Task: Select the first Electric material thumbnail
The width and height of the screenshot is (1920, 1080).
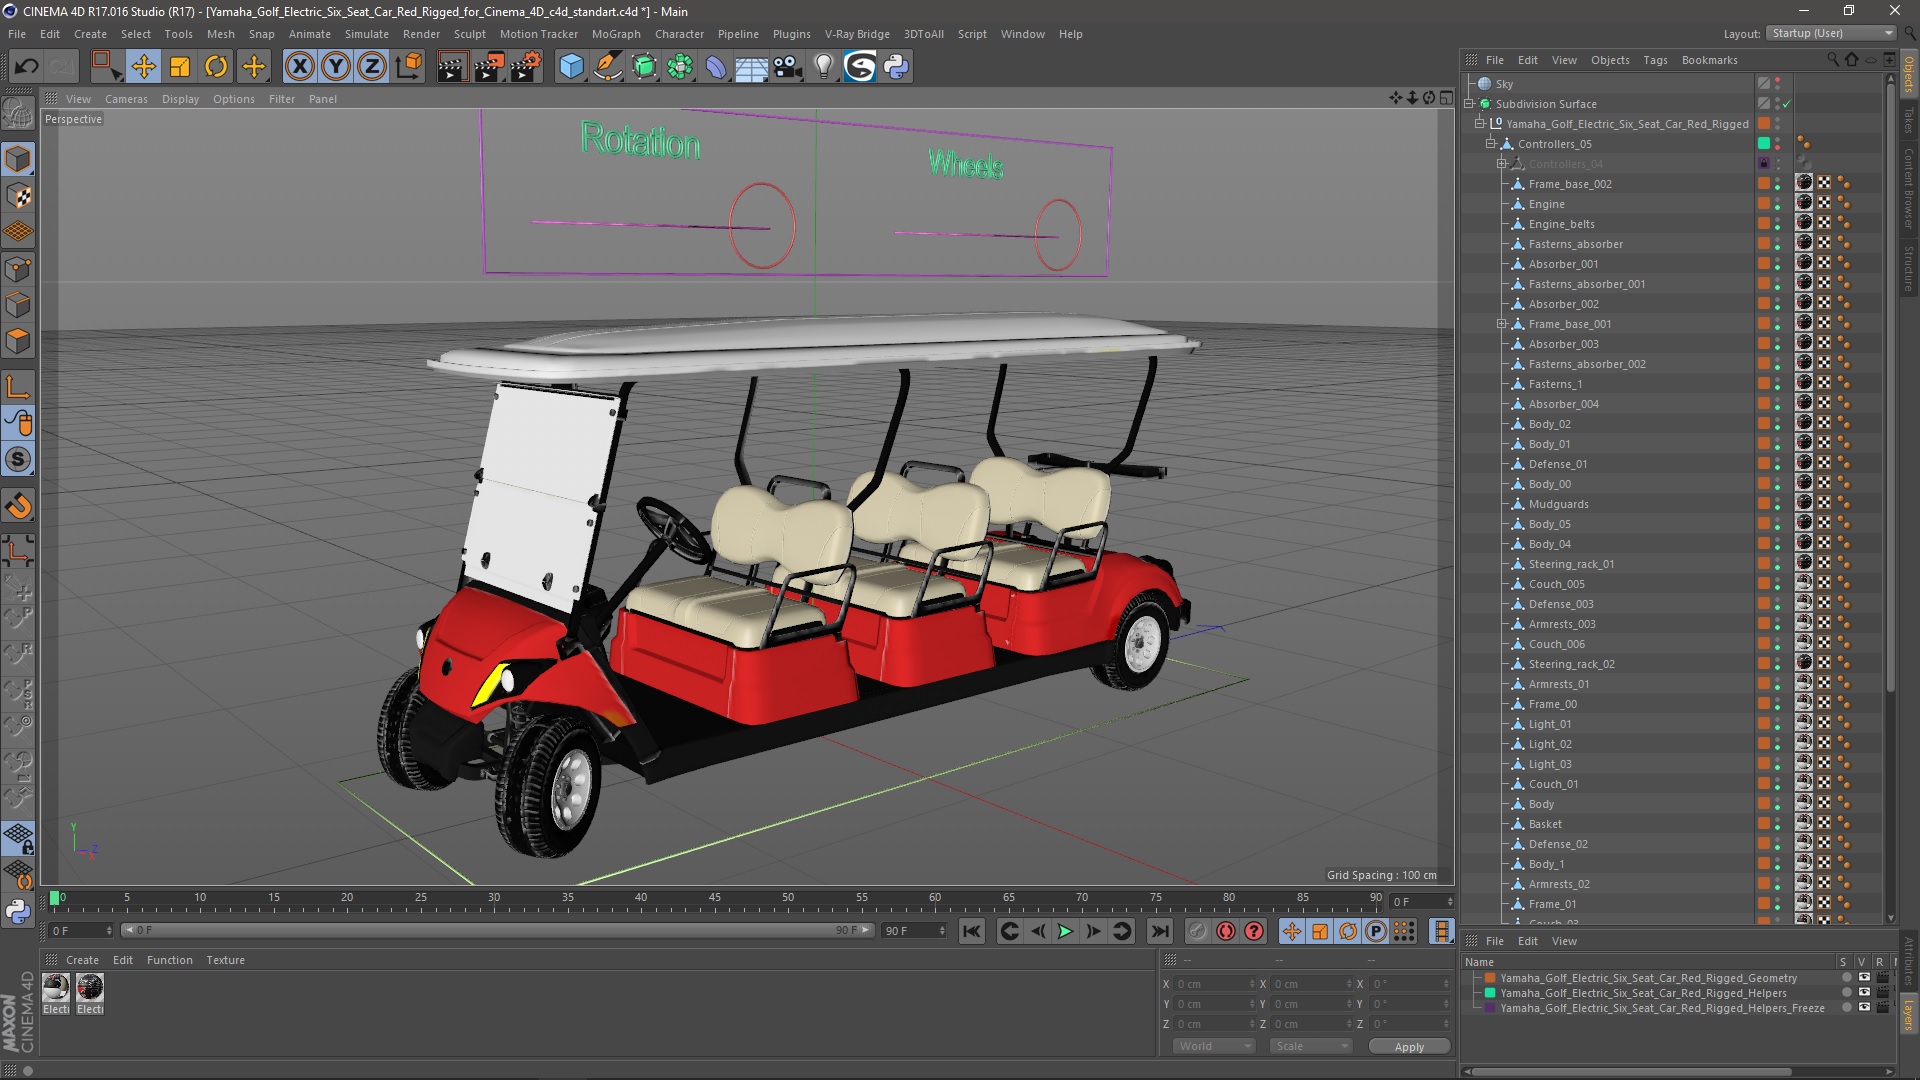Action: click(56, 988)
